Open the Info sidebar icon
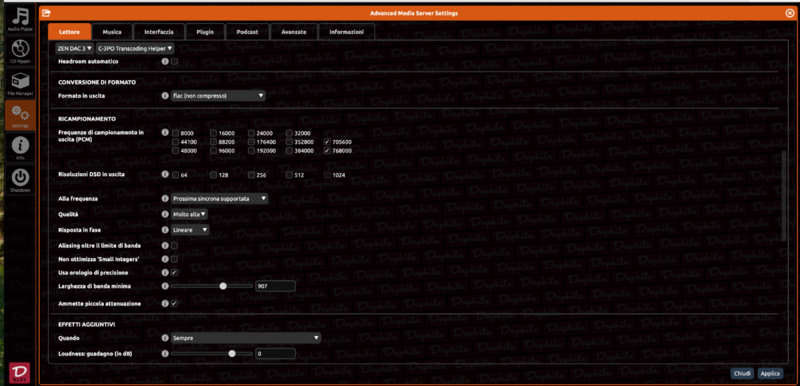The image size is (800, 386). tap(20, 148)
